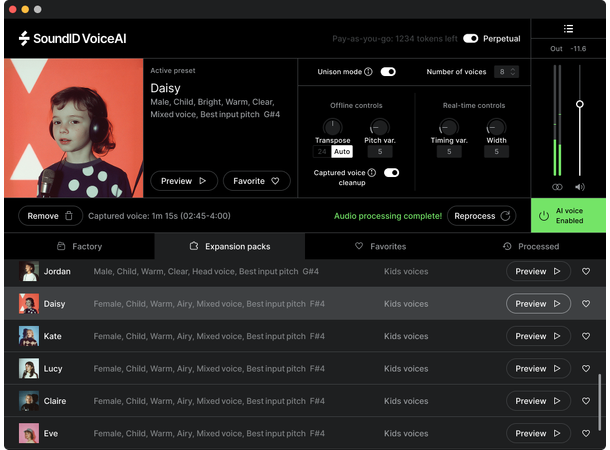Click the Reprocess button
Image resolution: width=610 pixels, height=450 pixels.
click(482, 216)
